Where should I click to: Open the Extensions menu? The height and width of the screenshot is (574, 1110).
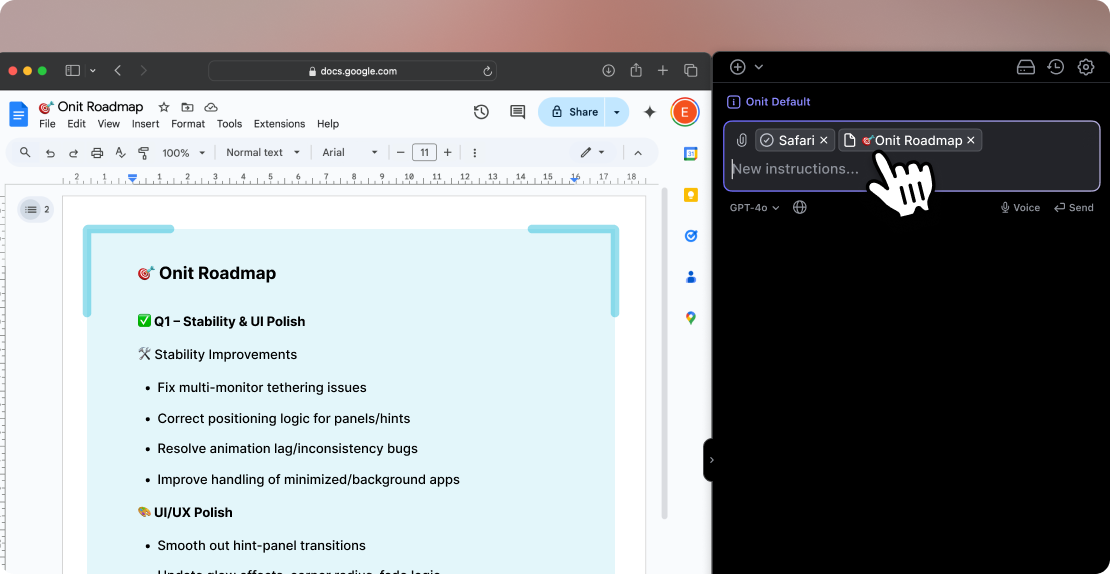tap(279, 124)
